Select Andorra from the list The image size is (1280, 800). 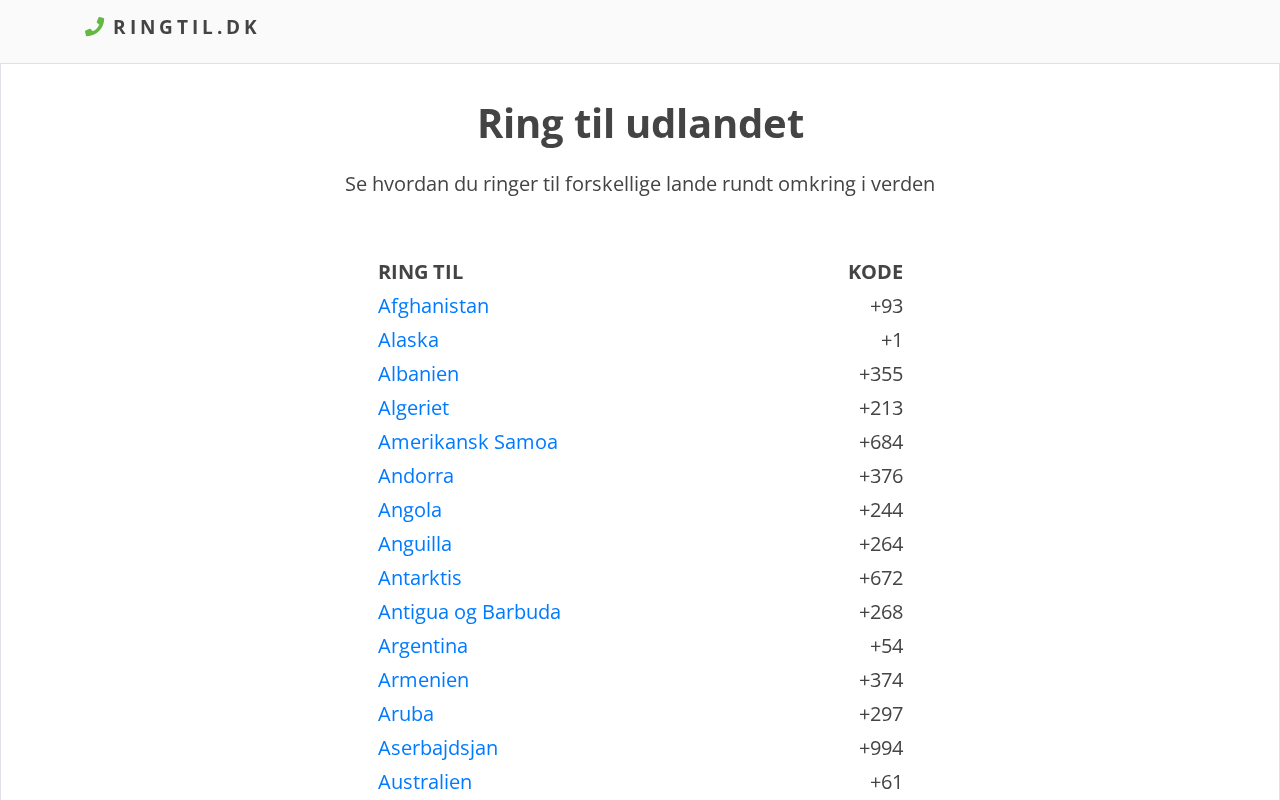pyautogui.click(x=415, y=476)
